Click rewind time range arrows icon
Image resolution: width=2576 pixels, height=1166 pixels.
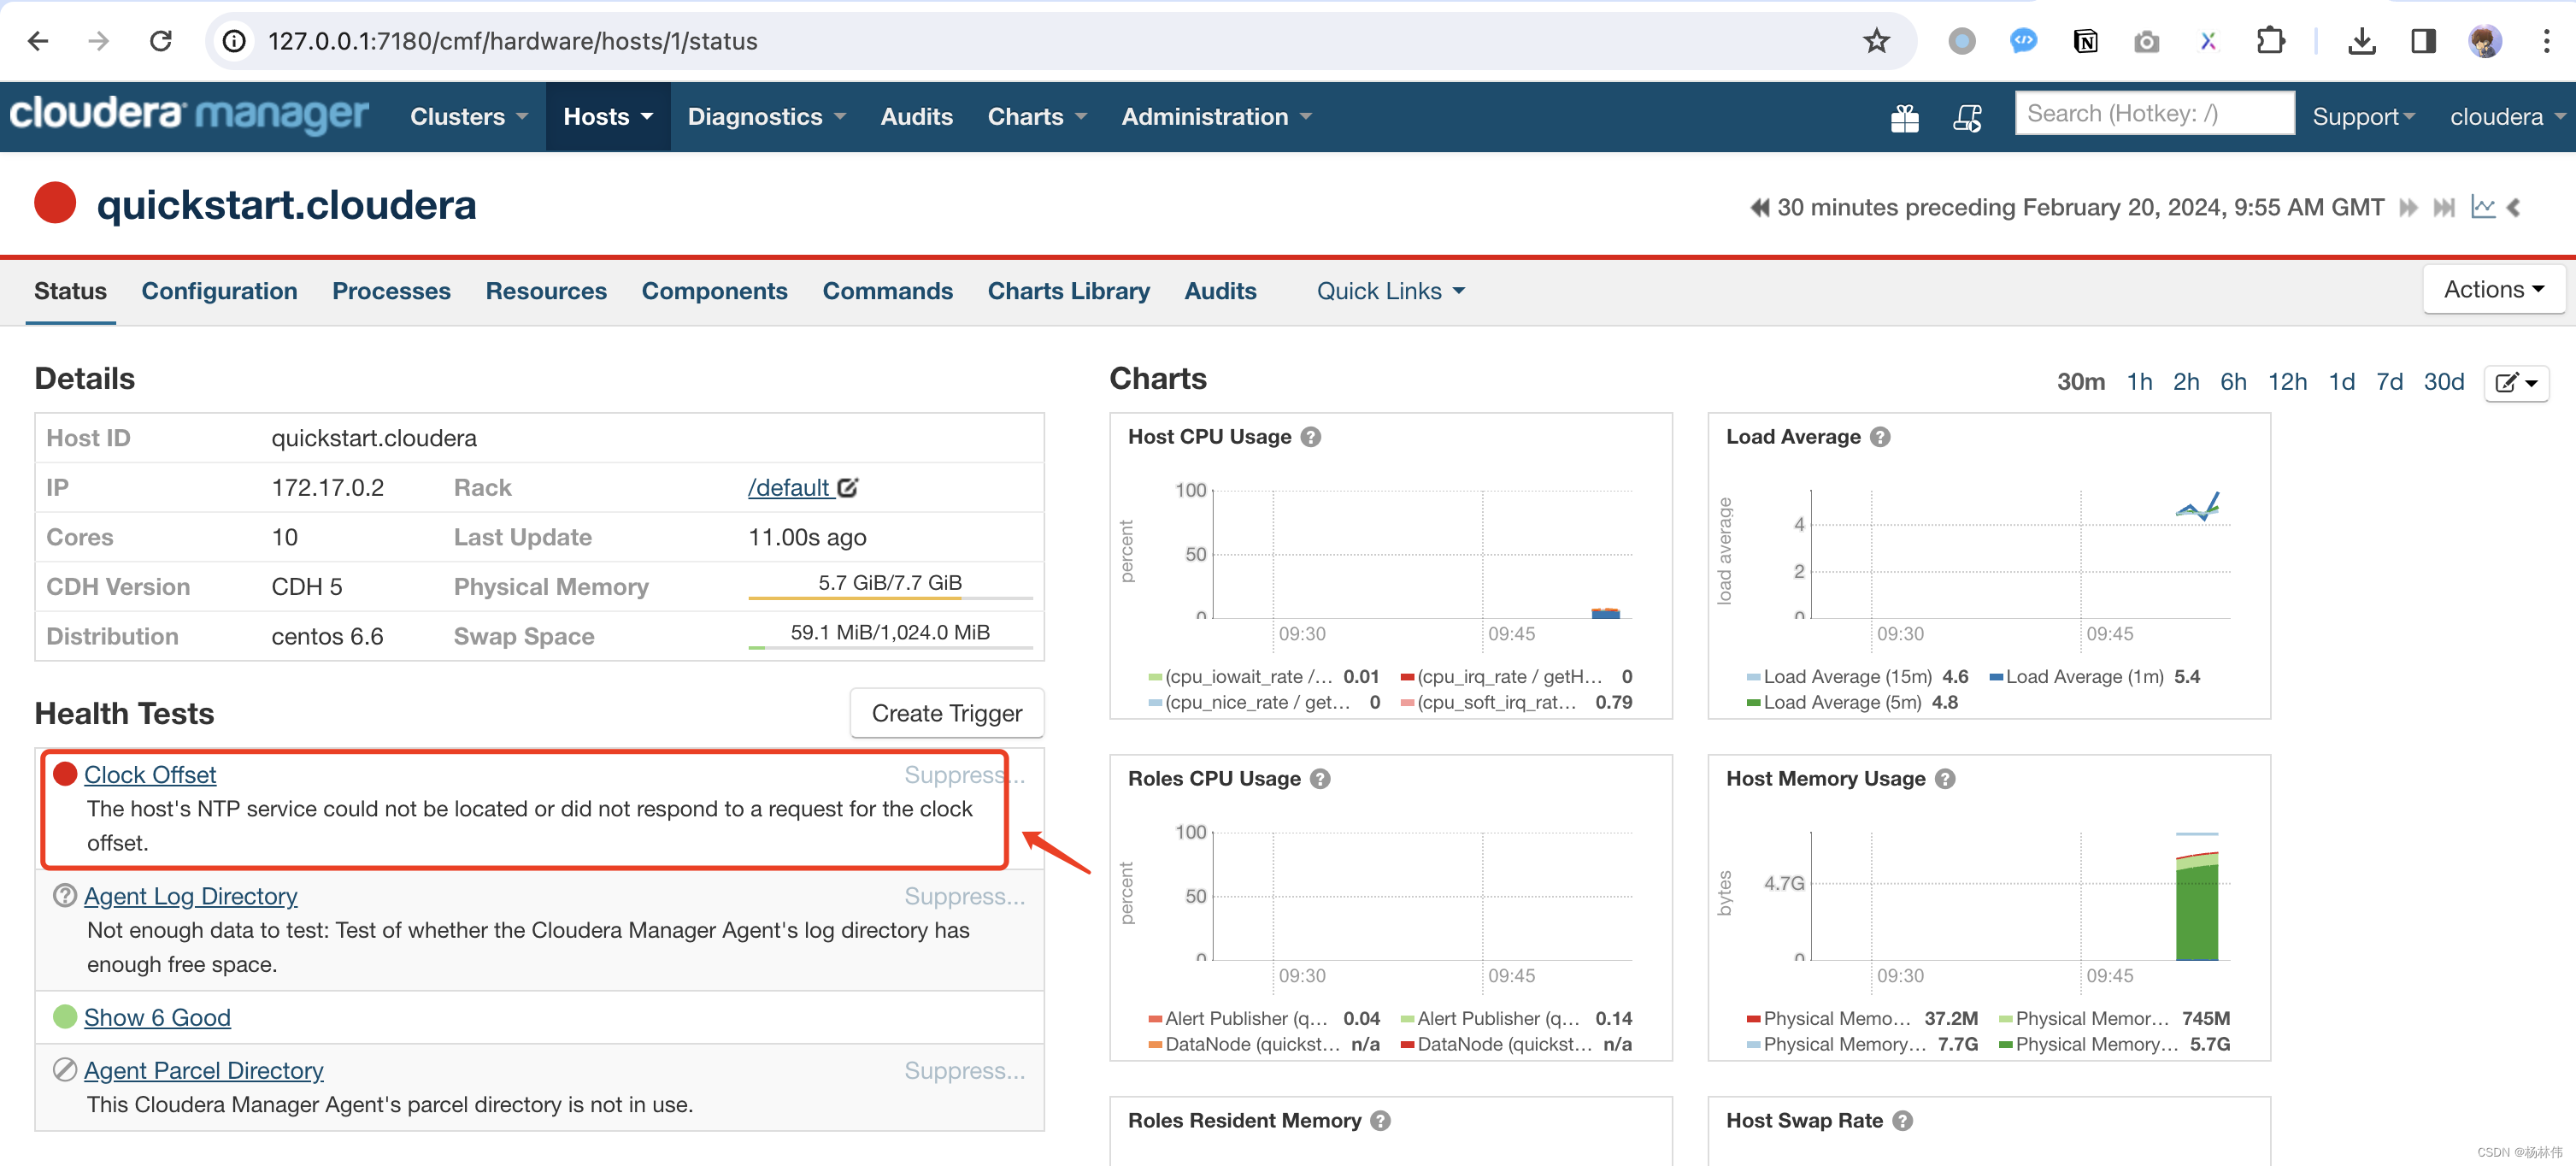[1758, 207]
